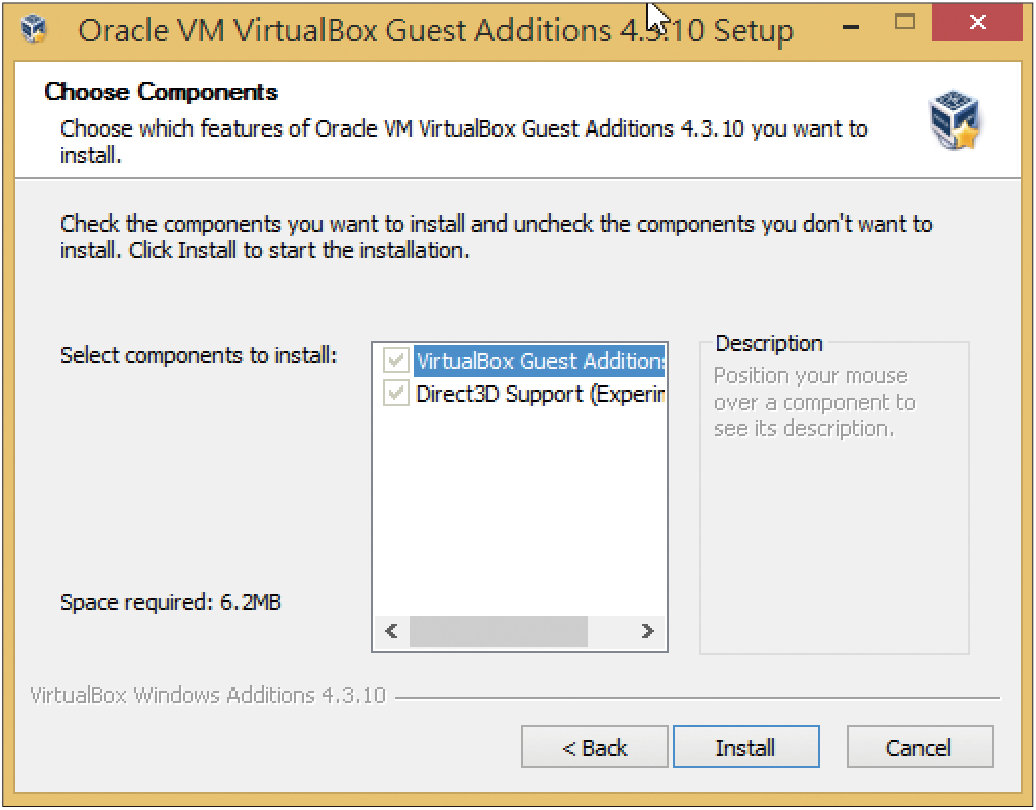Viewport: 1036px width, 810px height.
Task: Toggle the VirtualBox Guest Additions checkbox
Action: [x=396, y=361]
